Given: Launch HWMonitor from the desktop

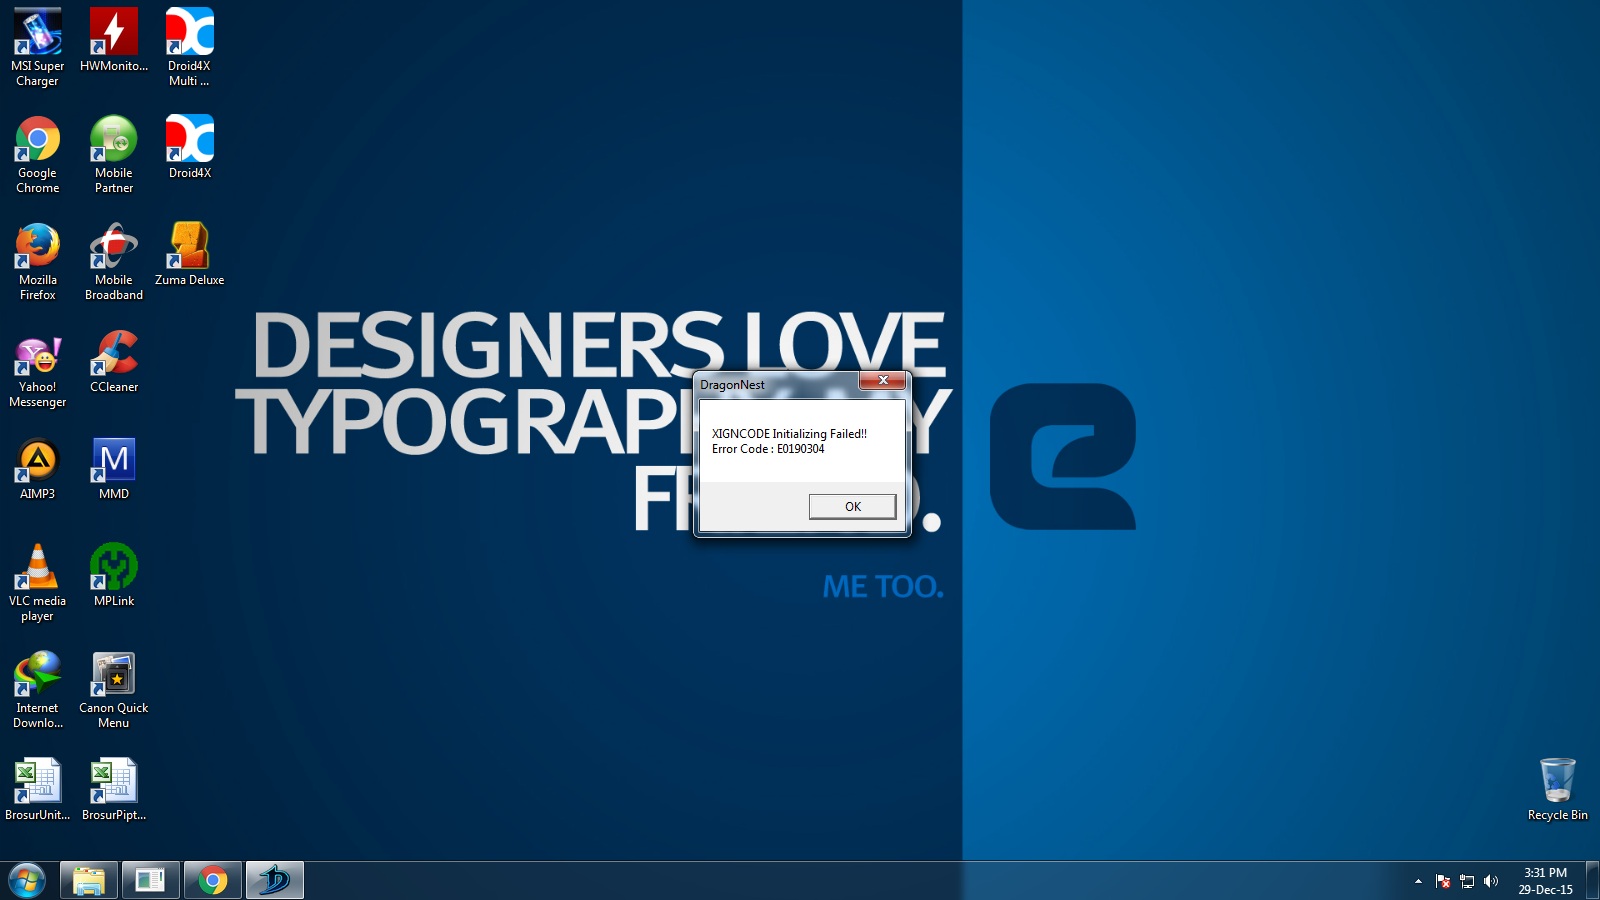Looking at the screenshot, I should click(114, 40).
